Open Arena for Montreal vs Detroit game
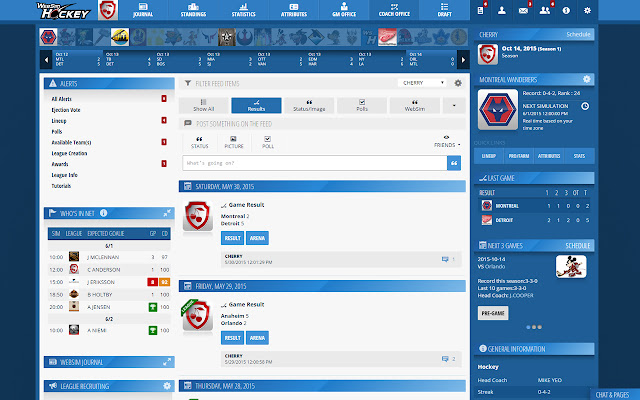Image resolution: width=640 pixels, height=400 pixels. tap(257, 238)
